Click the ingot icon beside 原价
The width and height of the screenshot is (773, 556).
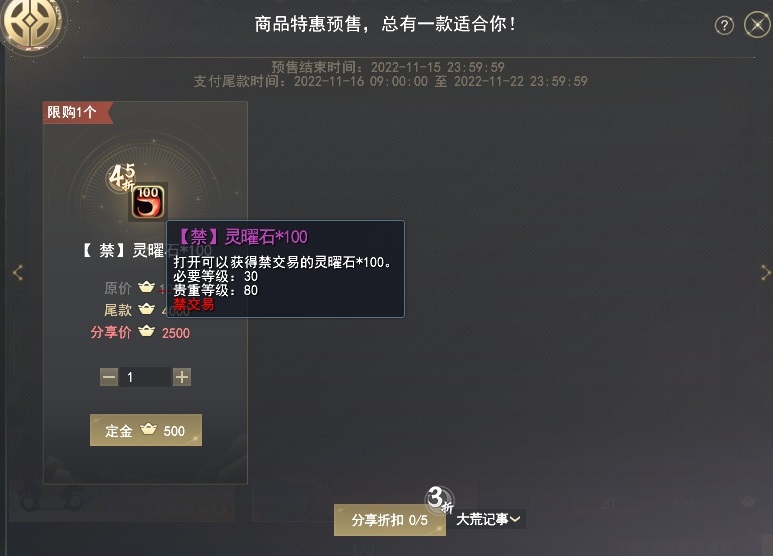pyautogui.click(x=146, y=287)
